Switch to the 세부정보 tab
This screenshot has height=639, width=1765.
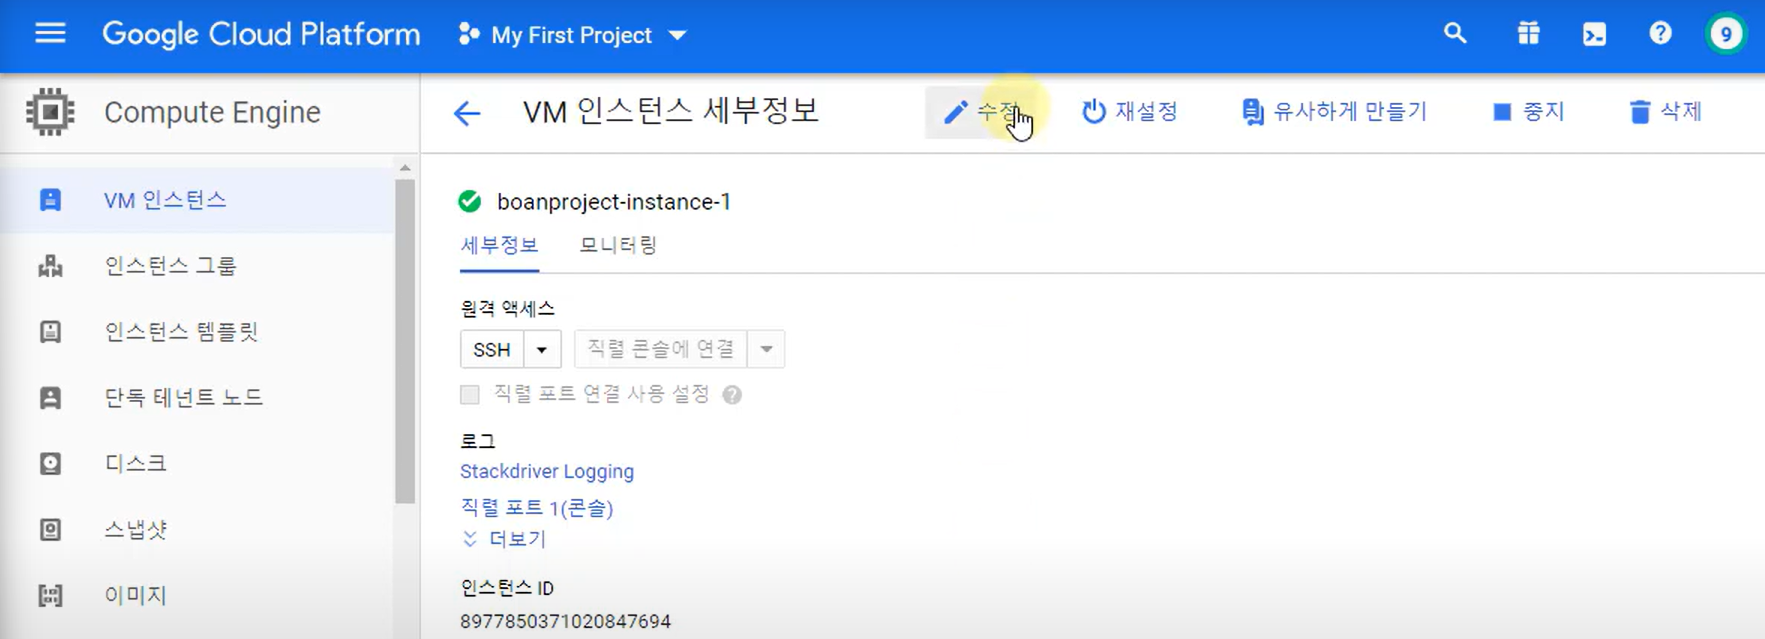point(499,246)
